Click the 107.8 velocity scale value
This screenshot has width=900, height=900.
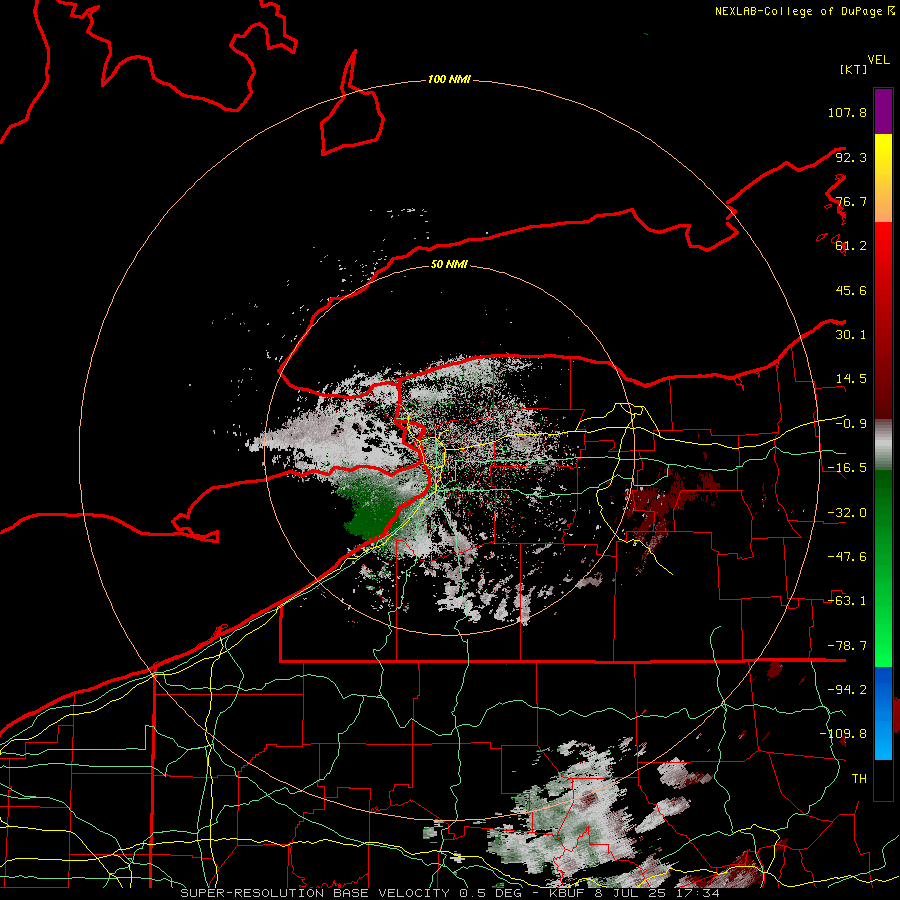847,112
